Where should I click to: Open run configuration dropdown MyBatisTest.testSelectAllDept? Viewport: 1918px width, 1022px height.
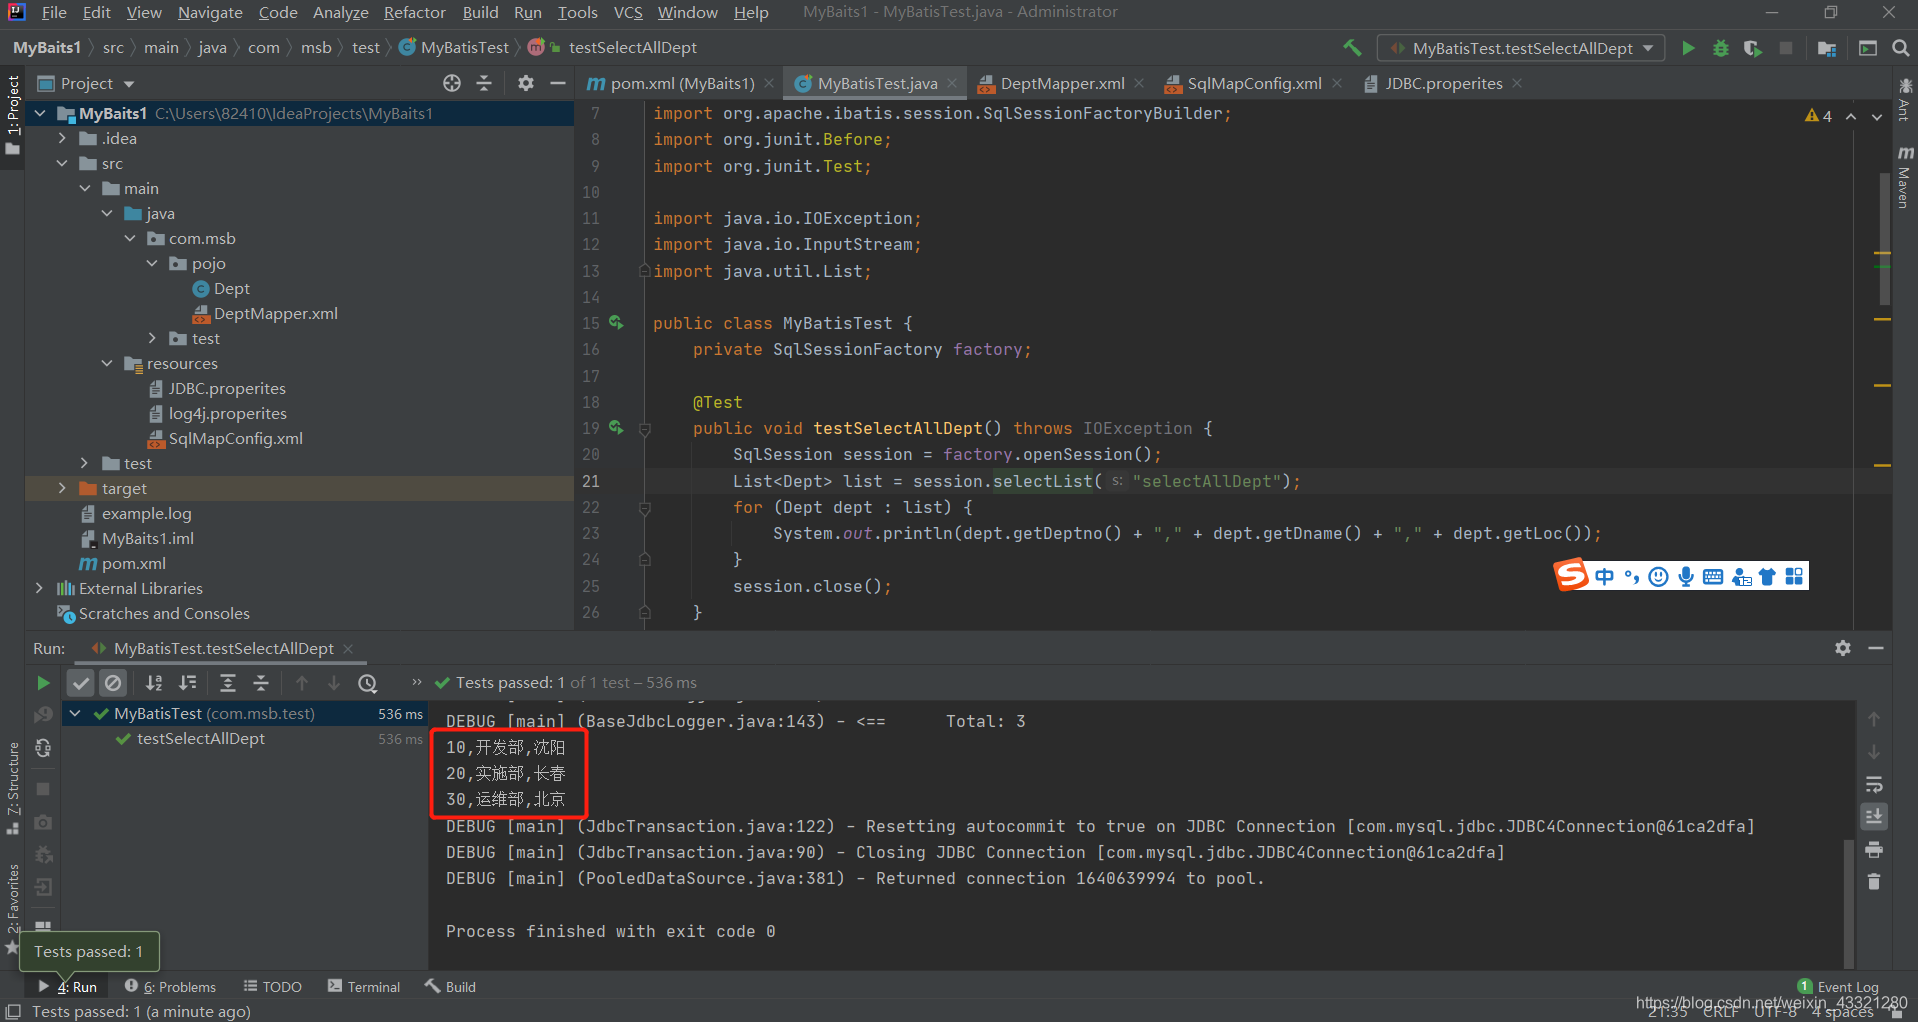pos(1520,48)
